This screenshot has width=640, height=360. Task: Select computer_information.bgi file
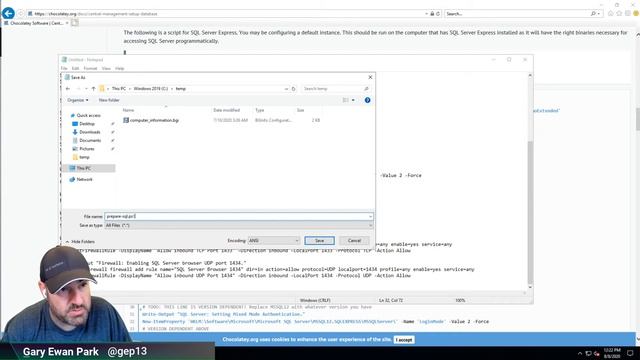tap(154, 120)
